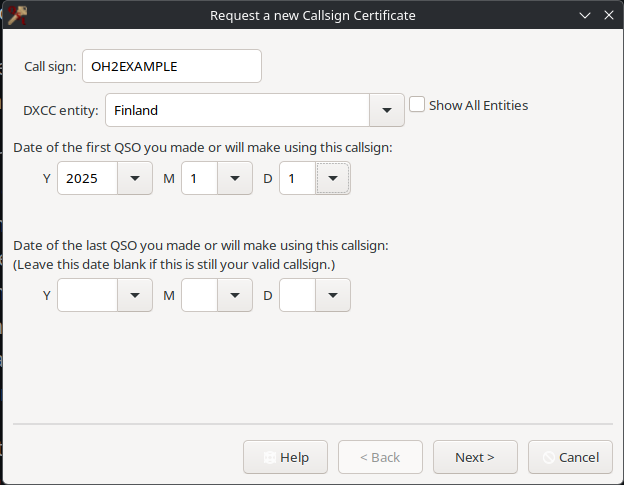The width and height of the screenshot is (624, 485).
Task: Enable the Show All Entities checkbox
Action: 418,105
